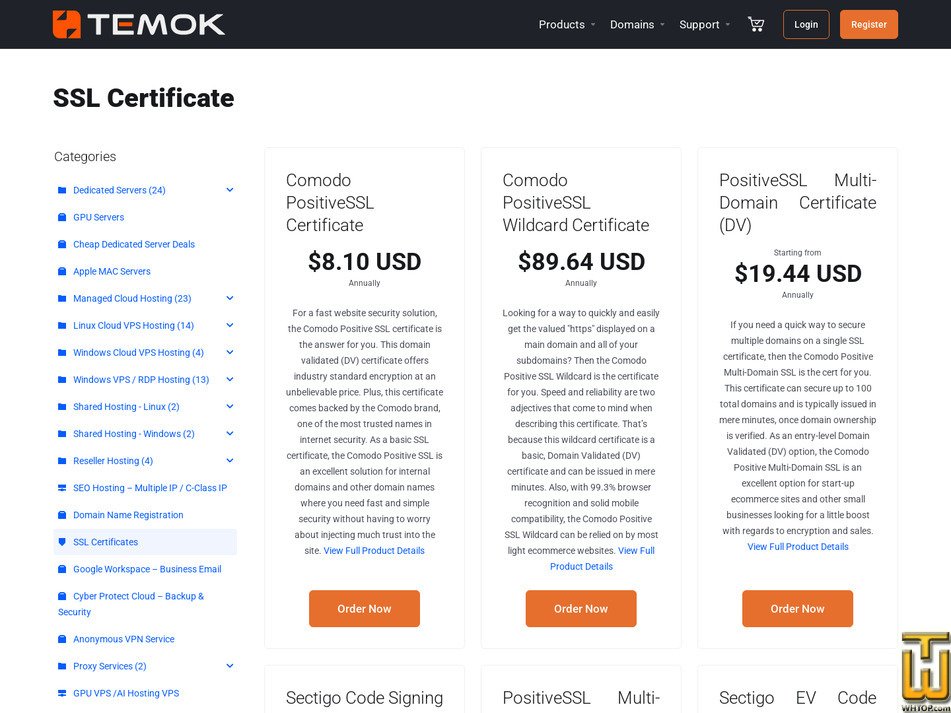
Task: Order Now on Comodo PositiveSSL Certificate
Action: (x=364, y=608)
